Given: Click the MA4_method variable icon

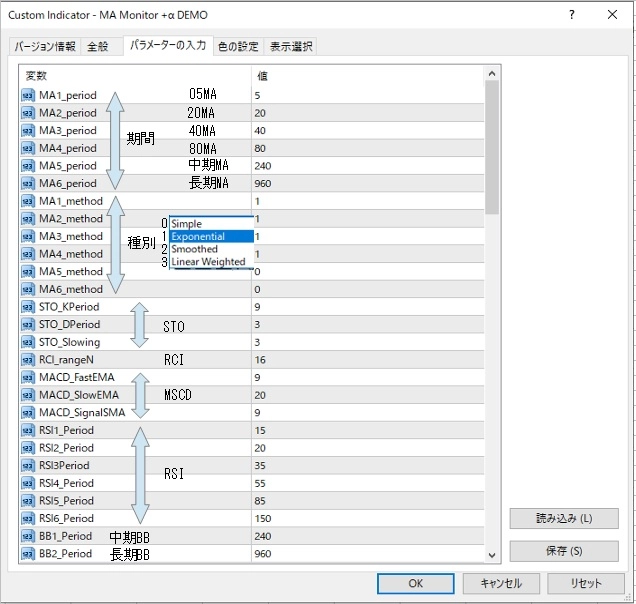Looking at the screenshot, I should [x=28, y=254].
